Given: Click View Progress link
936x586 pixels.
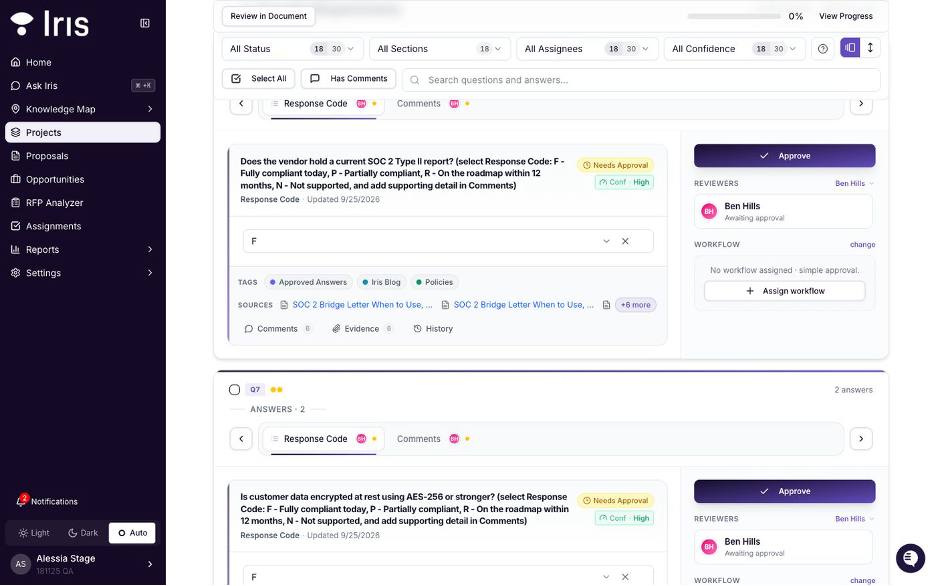Looking at the screenshot, I should (x=845, y=16).
